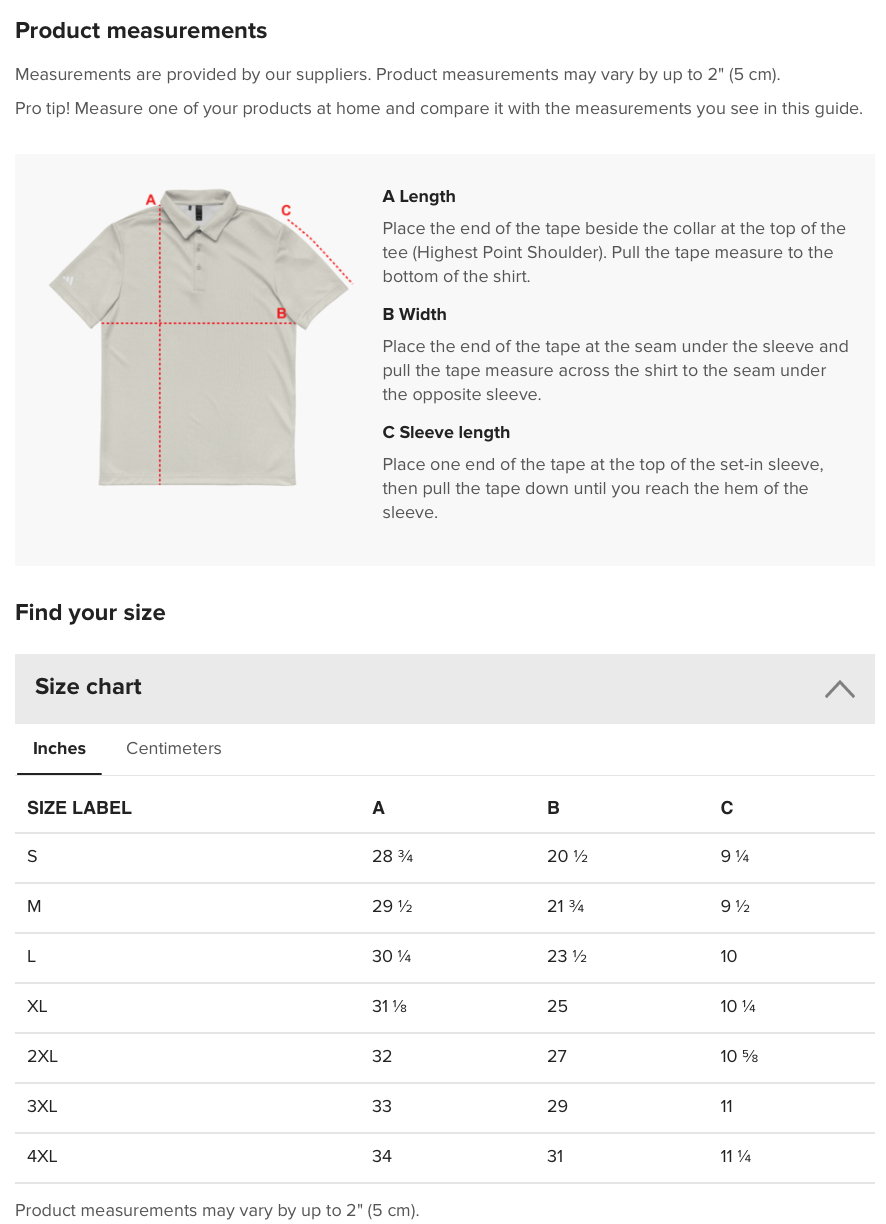The width and height of the screenshot is (886, 1224).
Task: Click the A column header in the table
Action: pyautogui.click(x=378, y=808)
